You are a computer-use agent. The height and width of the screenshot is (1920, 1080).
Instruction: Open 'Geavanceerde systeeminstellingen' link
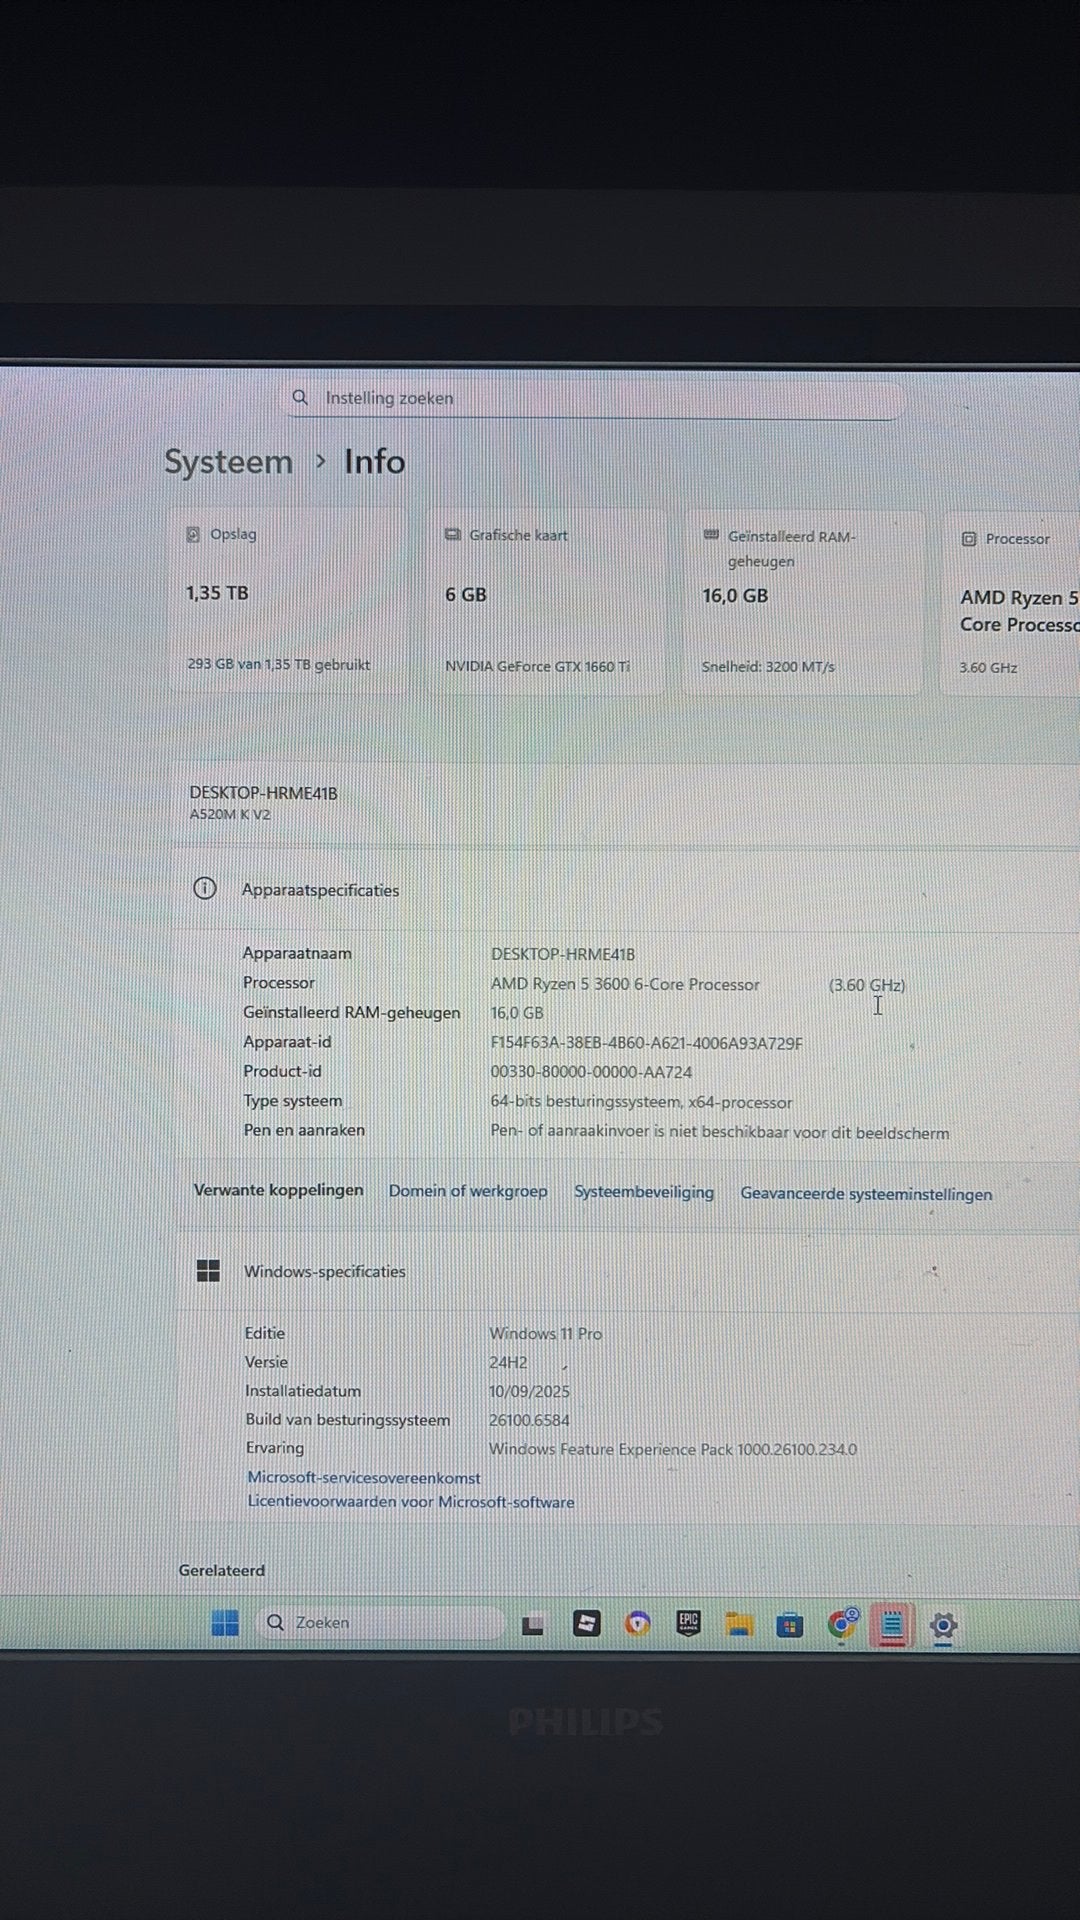tap(866, 1194)
